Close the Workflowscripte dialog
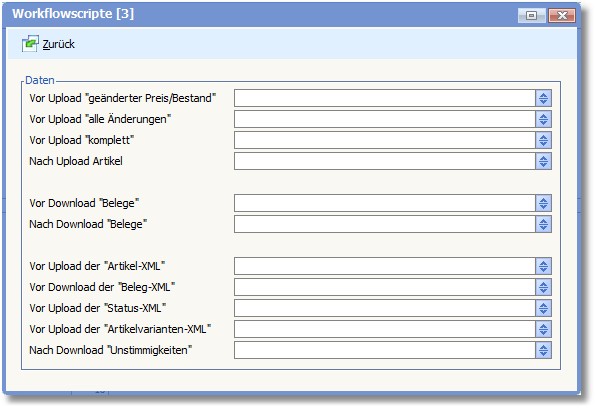Image resolution: width=595 pixels, height=409 pixels. (562, 16)
